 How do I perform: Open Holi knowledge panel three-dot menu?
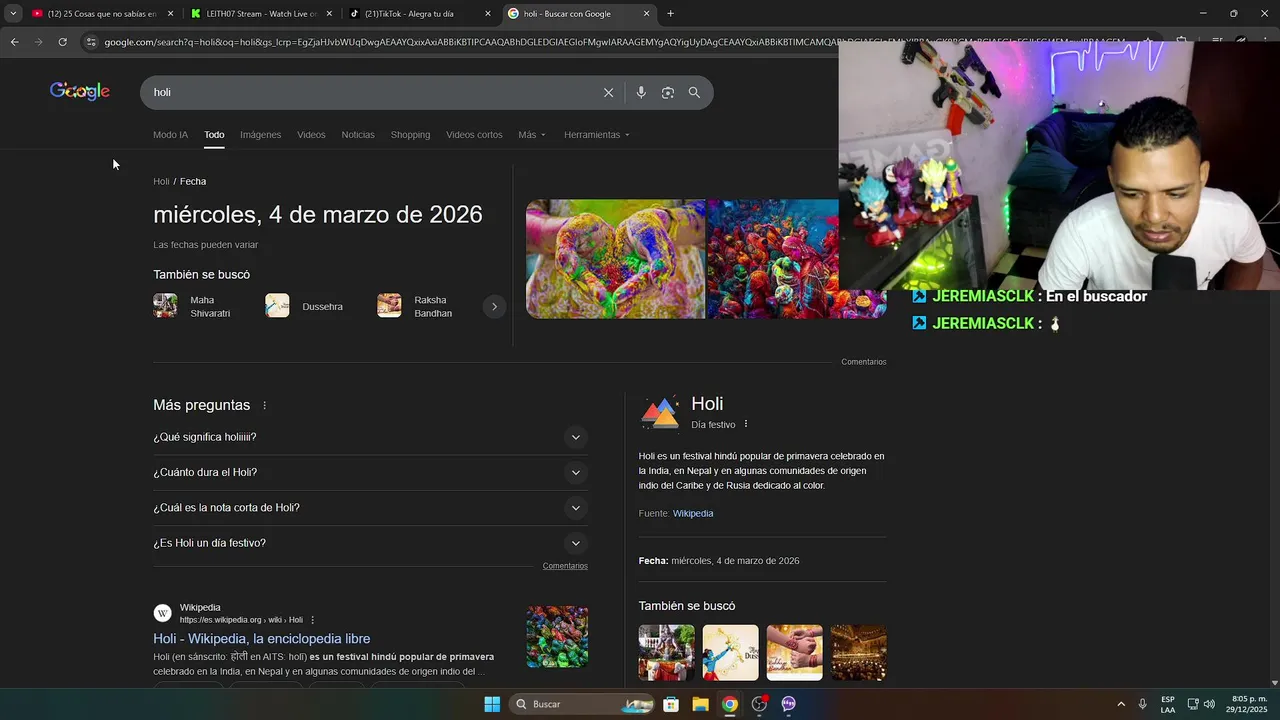pyautogui.click(x=746, y=424)
